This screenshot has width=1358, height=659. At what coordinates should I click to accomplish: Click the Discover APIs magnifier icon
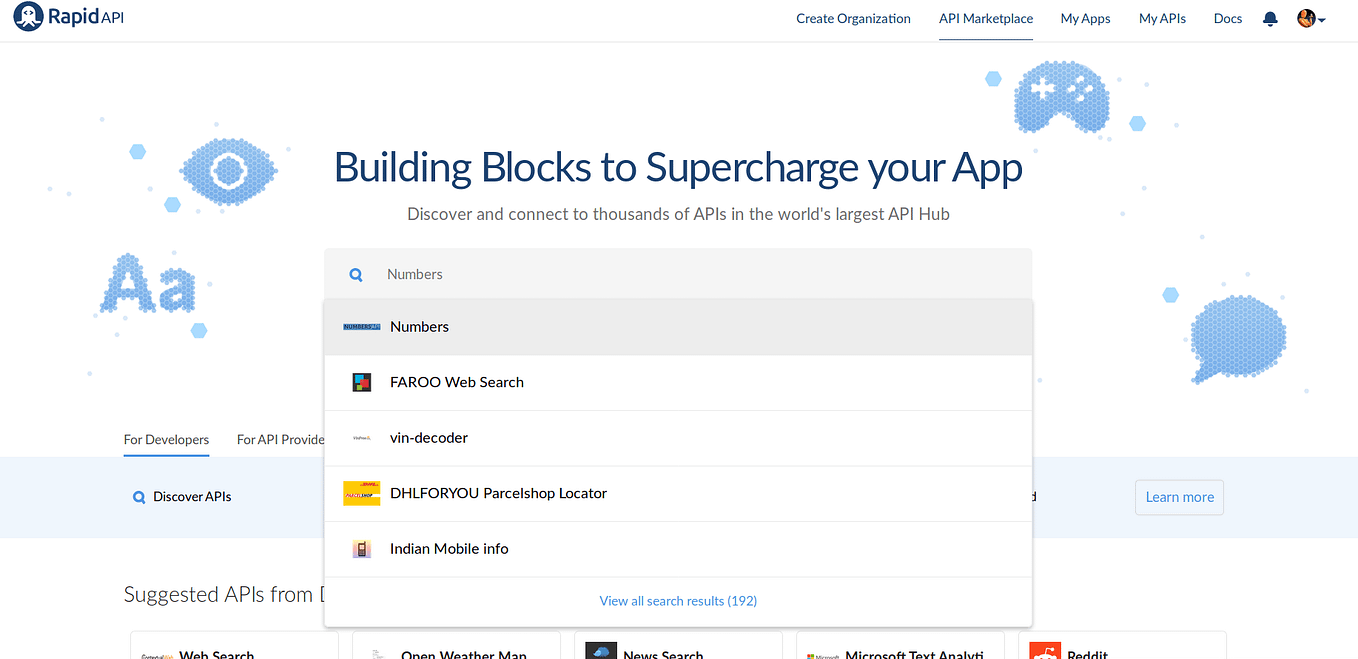pyautogui.click(x=139, y=496)
